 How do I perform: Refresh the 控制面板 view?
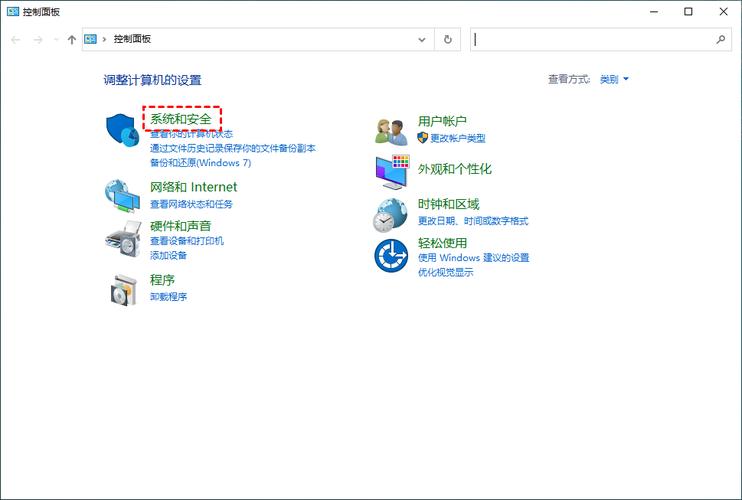(x=448, y=40)
